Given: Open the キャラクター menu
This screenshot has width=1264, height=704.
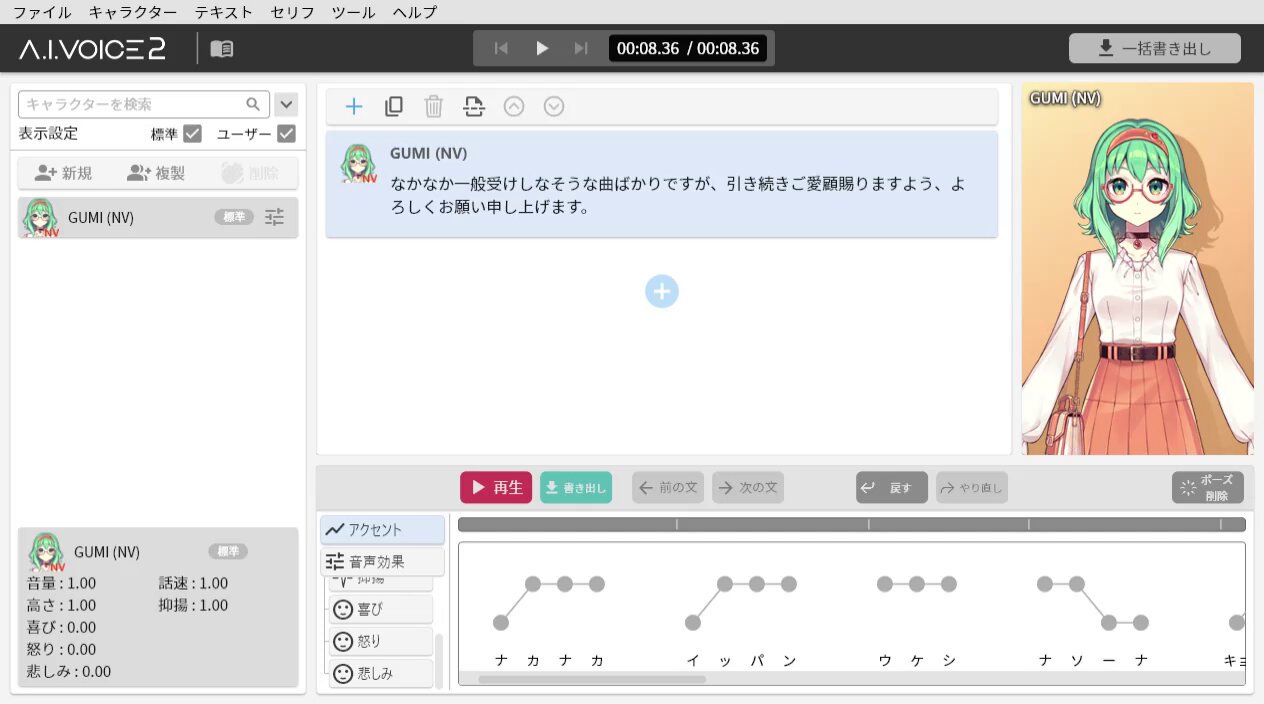Looking at the screenshot, I should pyautogui.click(x=133, y=13).
